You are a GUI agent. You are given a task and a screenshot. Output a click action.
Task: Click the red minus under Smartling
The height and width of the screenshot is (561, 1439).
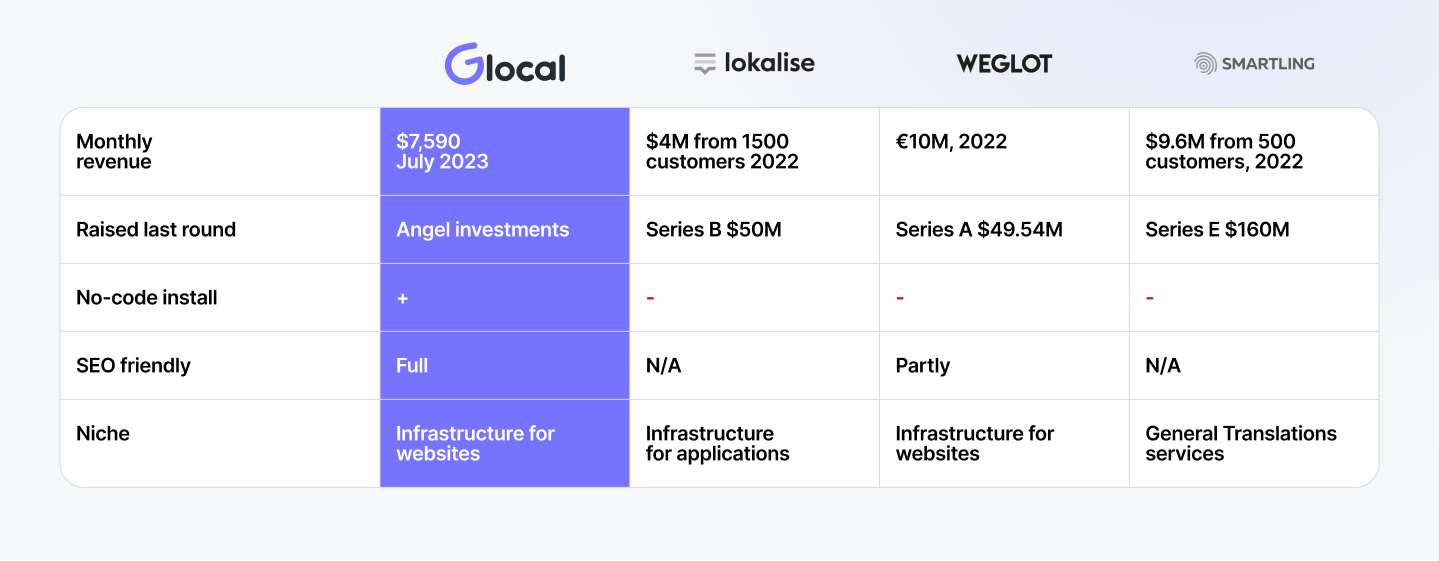(1150, 298)
